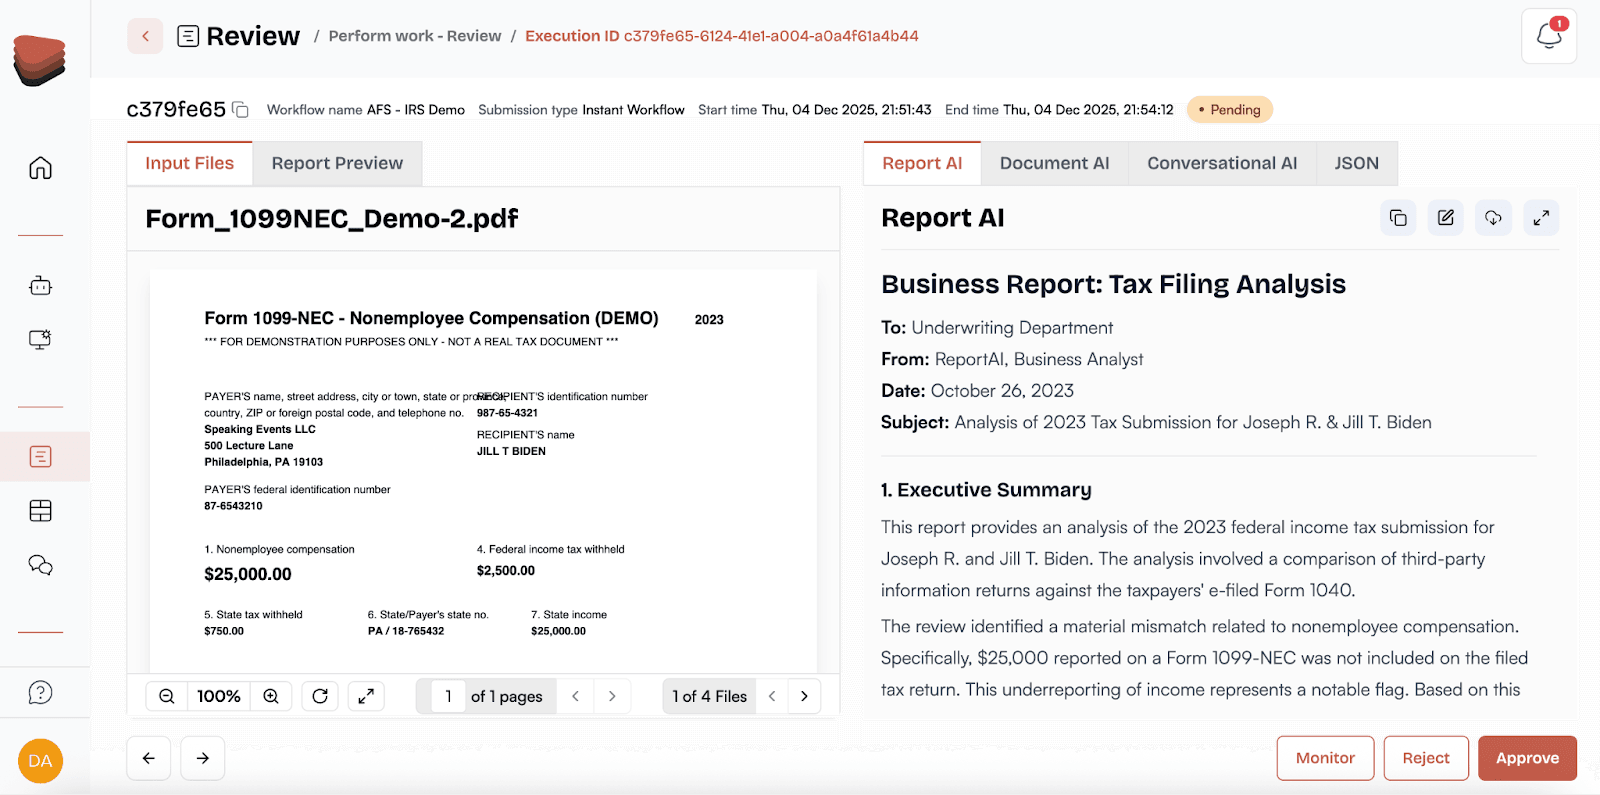Go back using the red chevron button

[x=145, y=36]
